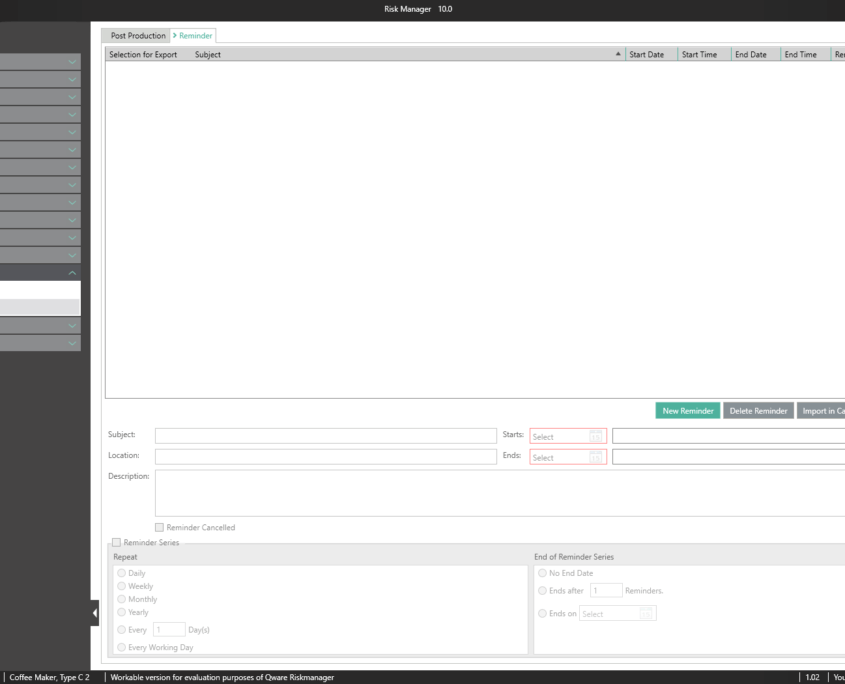Sort list by Start Date column header
This screenshot has height=684, width=845.
(x=647, y=55)
